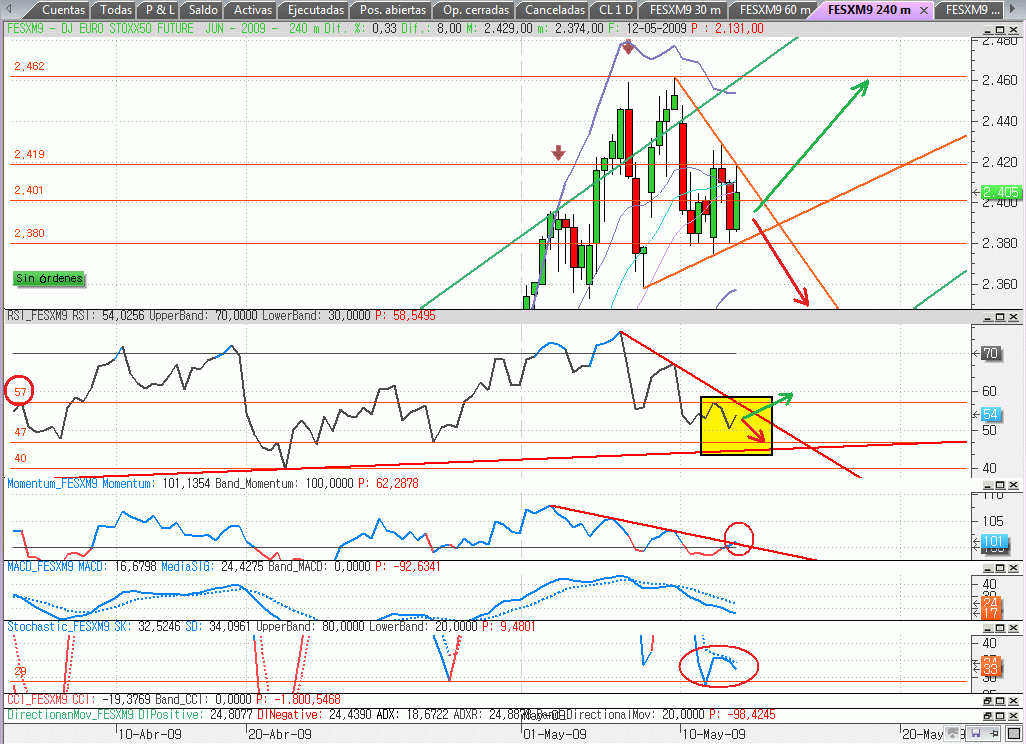
Task: Click the save layout floppy icon in the status bar
Action: pos(976,733)
